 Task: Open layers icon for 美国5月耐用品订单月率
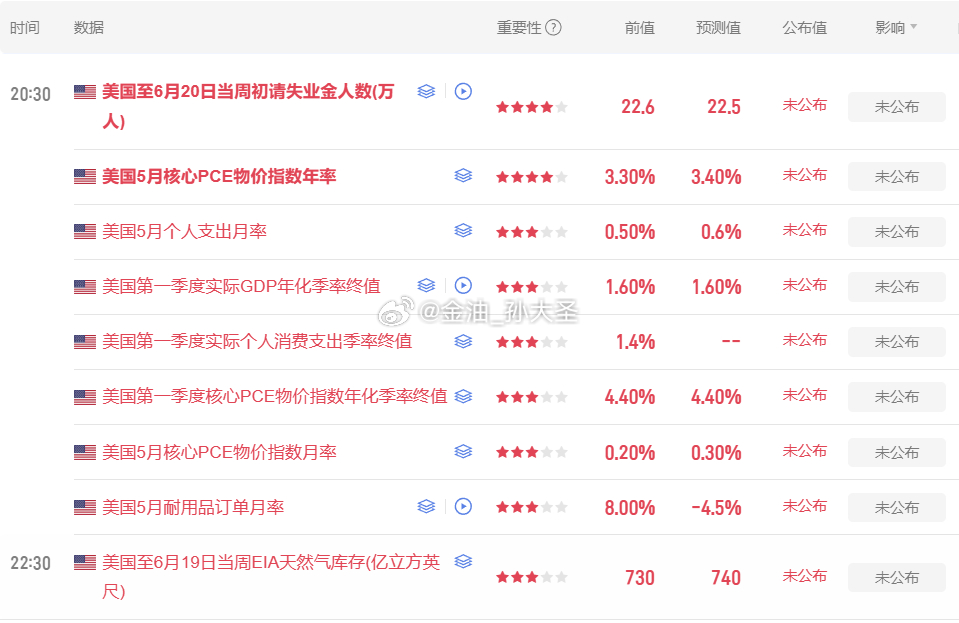coord(426,507)
